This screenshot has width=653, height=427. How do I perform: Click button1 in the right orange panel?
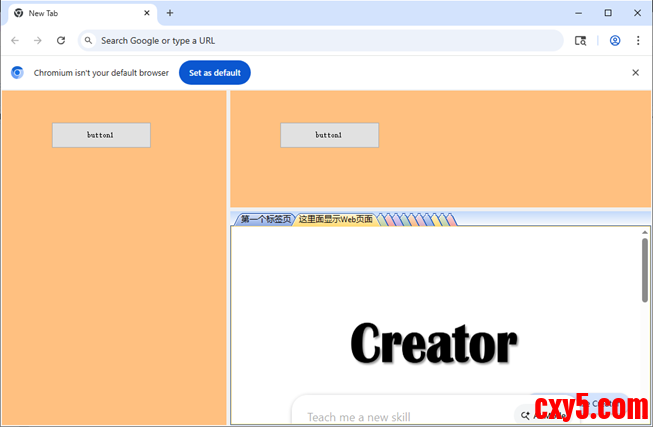click(x=329, y=135)
